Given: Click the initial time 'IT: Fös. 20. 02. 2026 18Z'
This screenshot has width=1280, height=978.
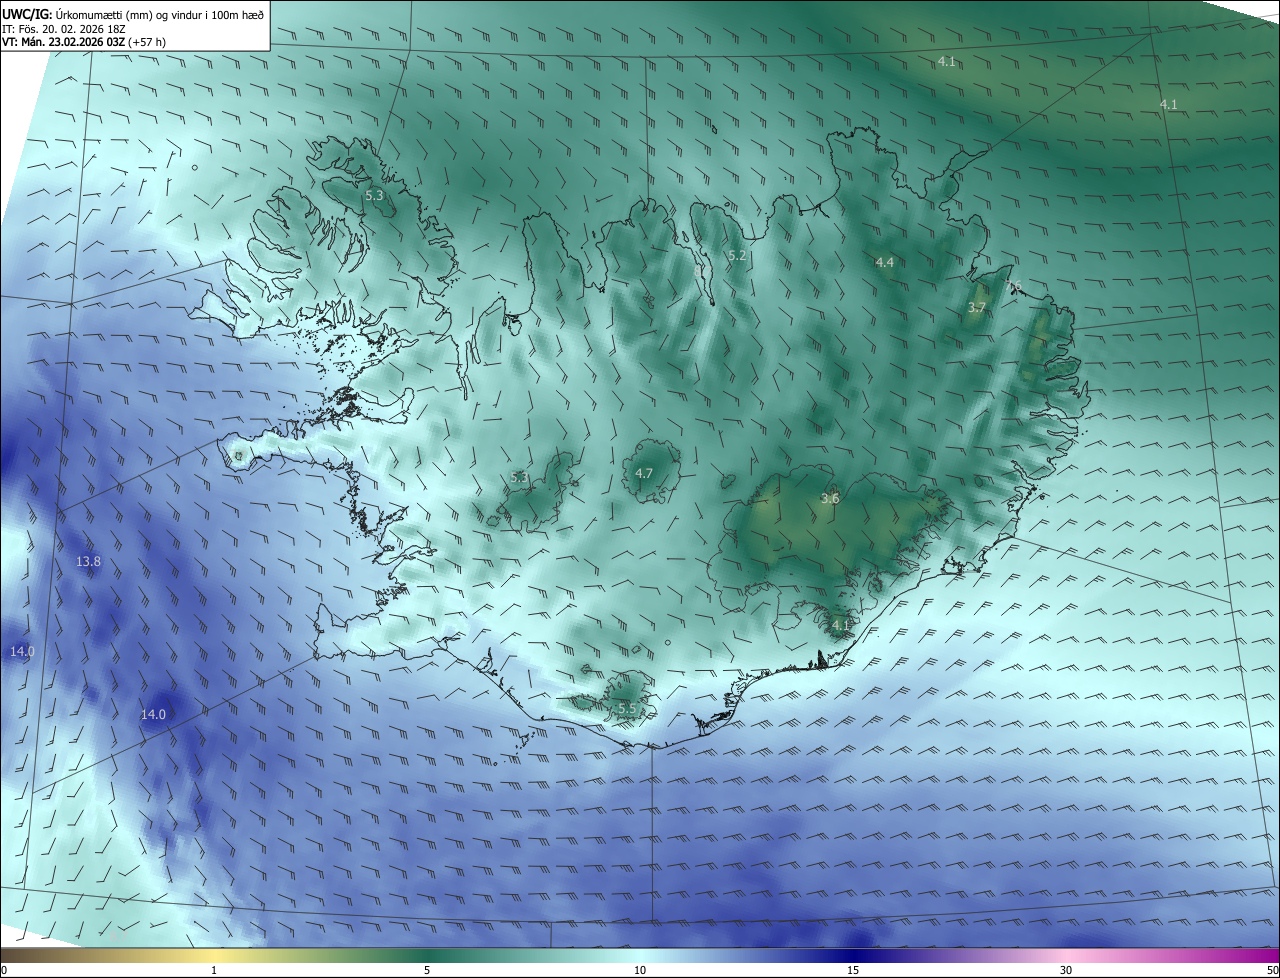Looking at the screenshot, I should tap(65, 28).
